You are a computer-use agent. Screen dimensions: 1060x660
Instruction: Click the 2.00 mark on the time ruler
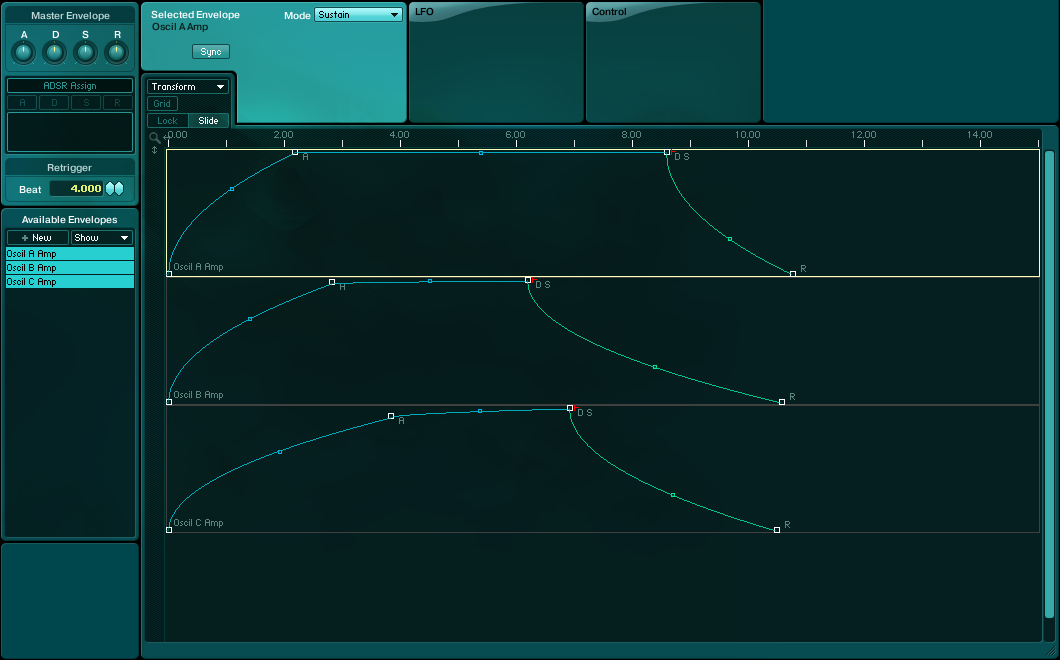tap(283, 135)
